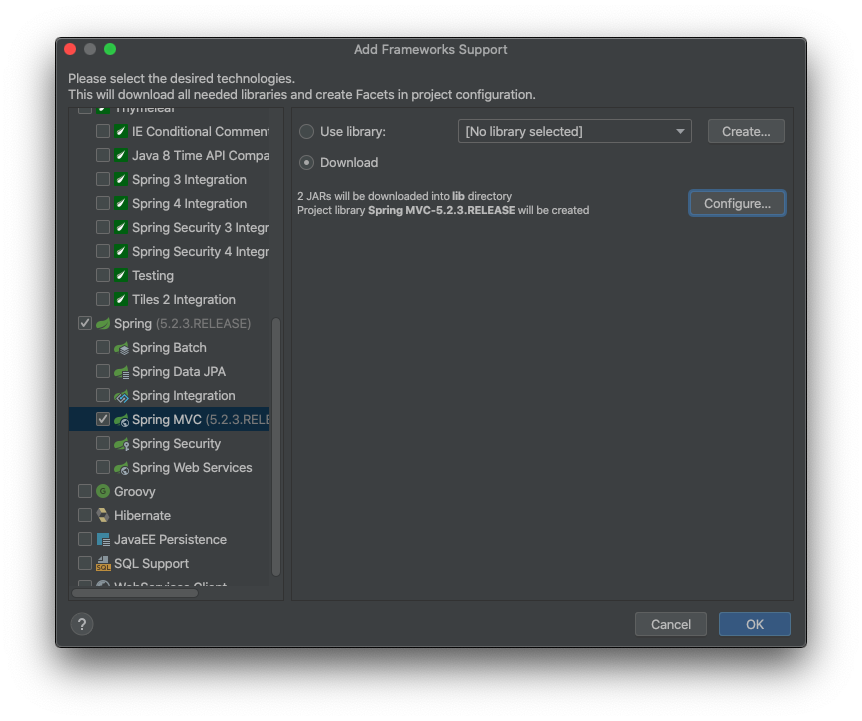Click the Configure... button

click(x=737, y=203)
